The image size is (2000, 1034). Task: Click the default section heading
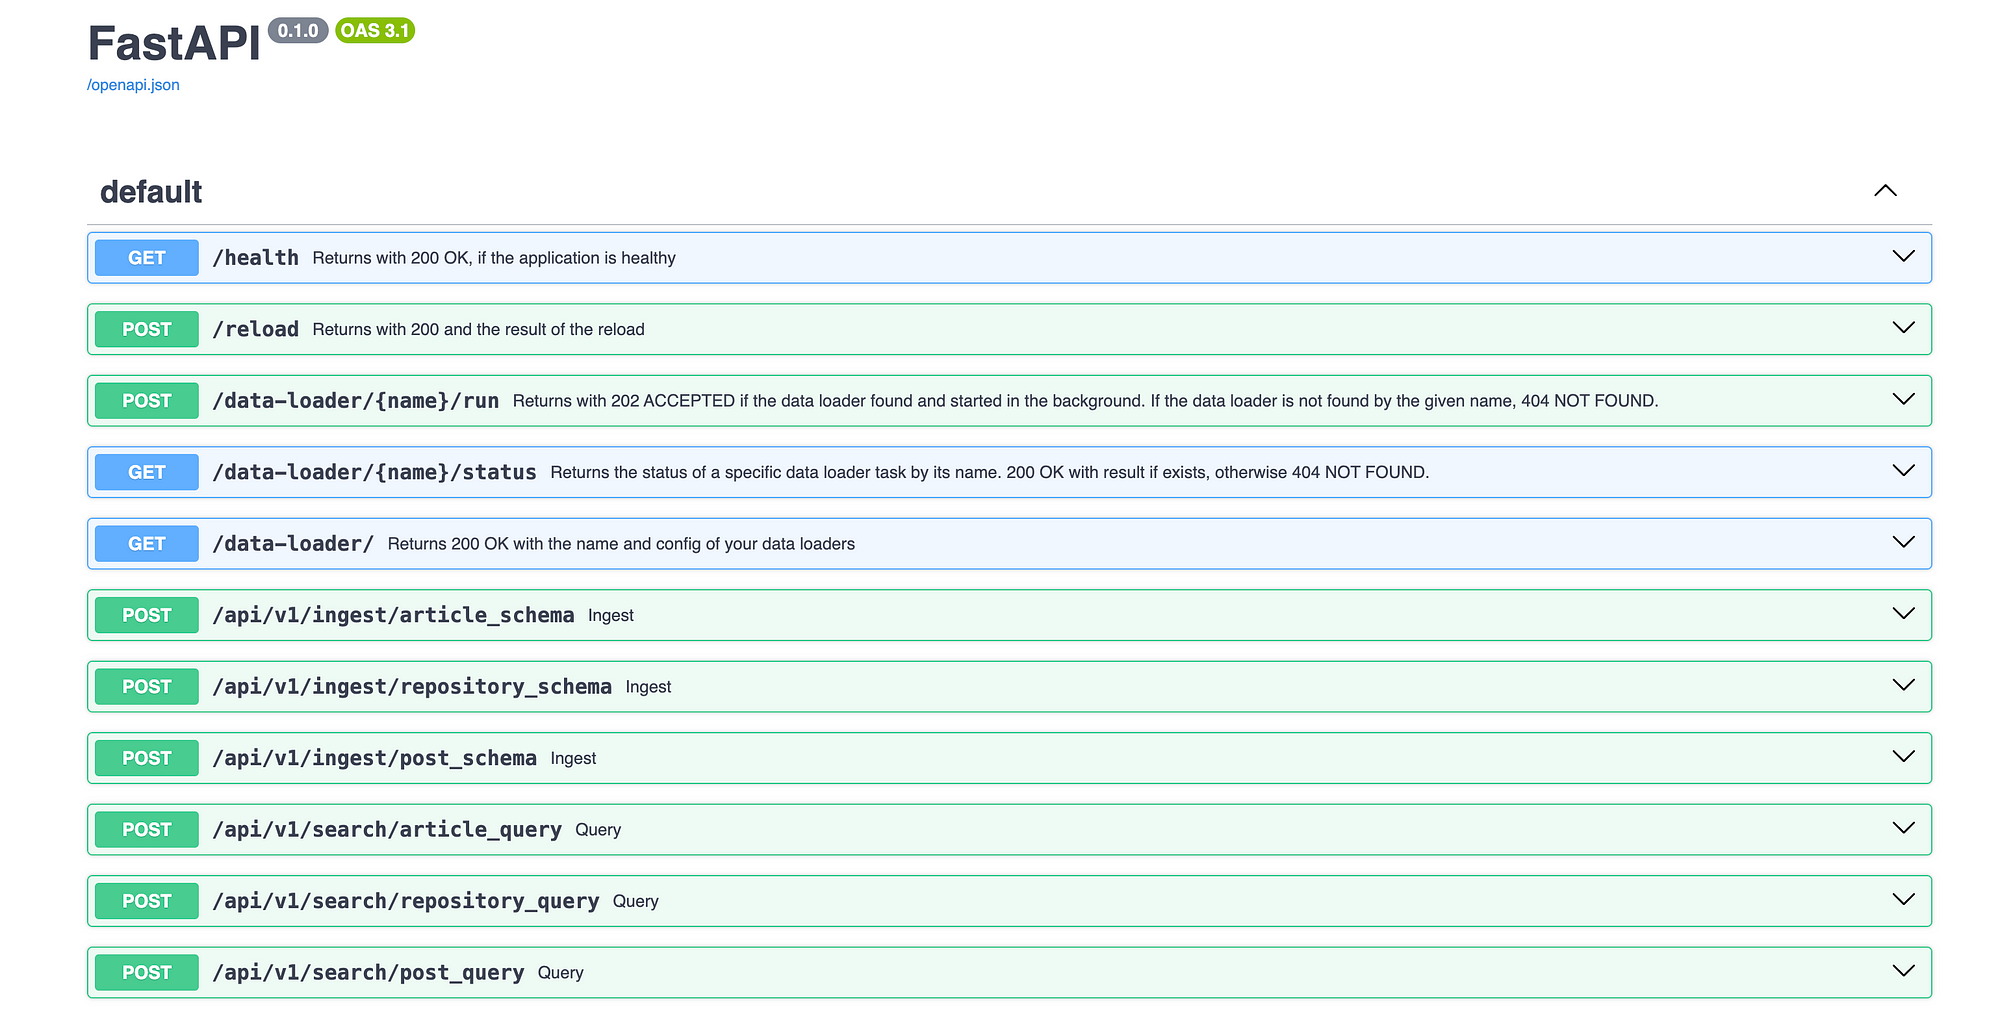point(151,191)
